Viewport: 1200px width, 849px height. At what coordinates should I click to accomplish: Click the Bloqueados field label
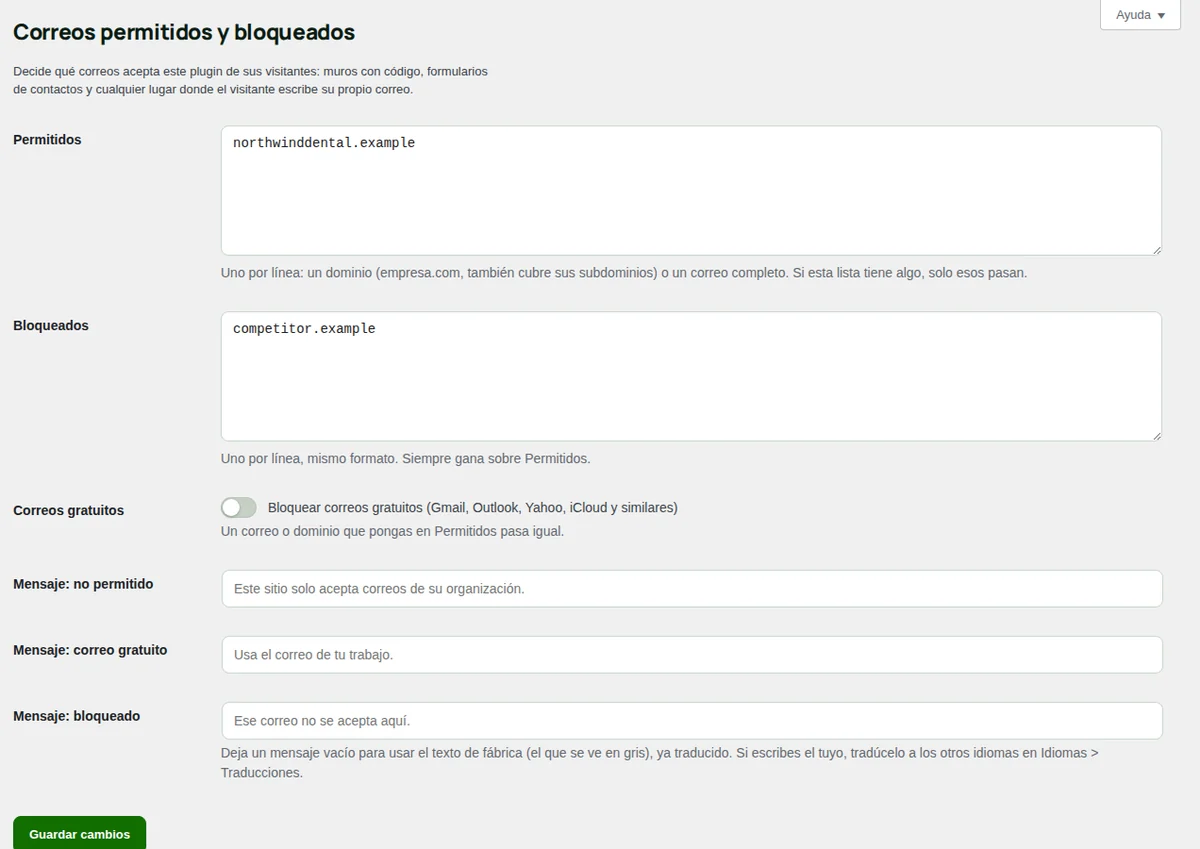click(51, 326)
